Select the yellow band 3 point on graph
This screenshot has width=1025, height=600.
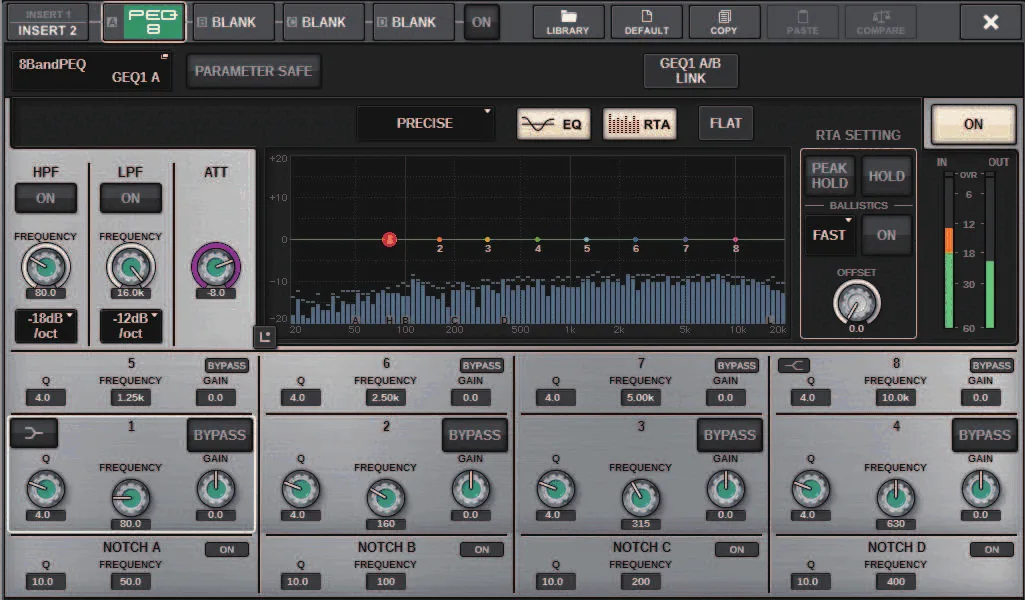[488, 240]
